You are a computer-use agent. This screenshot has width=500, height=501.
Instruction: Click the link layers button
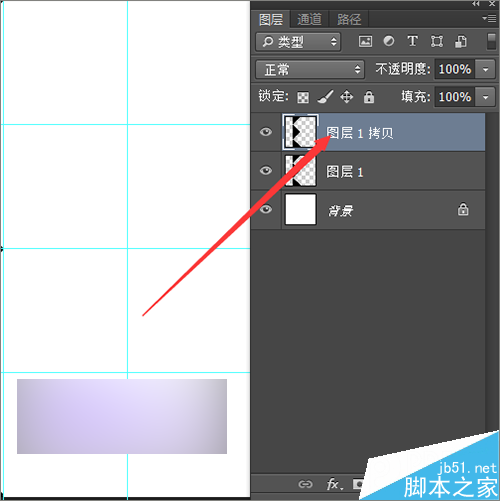point(305,484)
